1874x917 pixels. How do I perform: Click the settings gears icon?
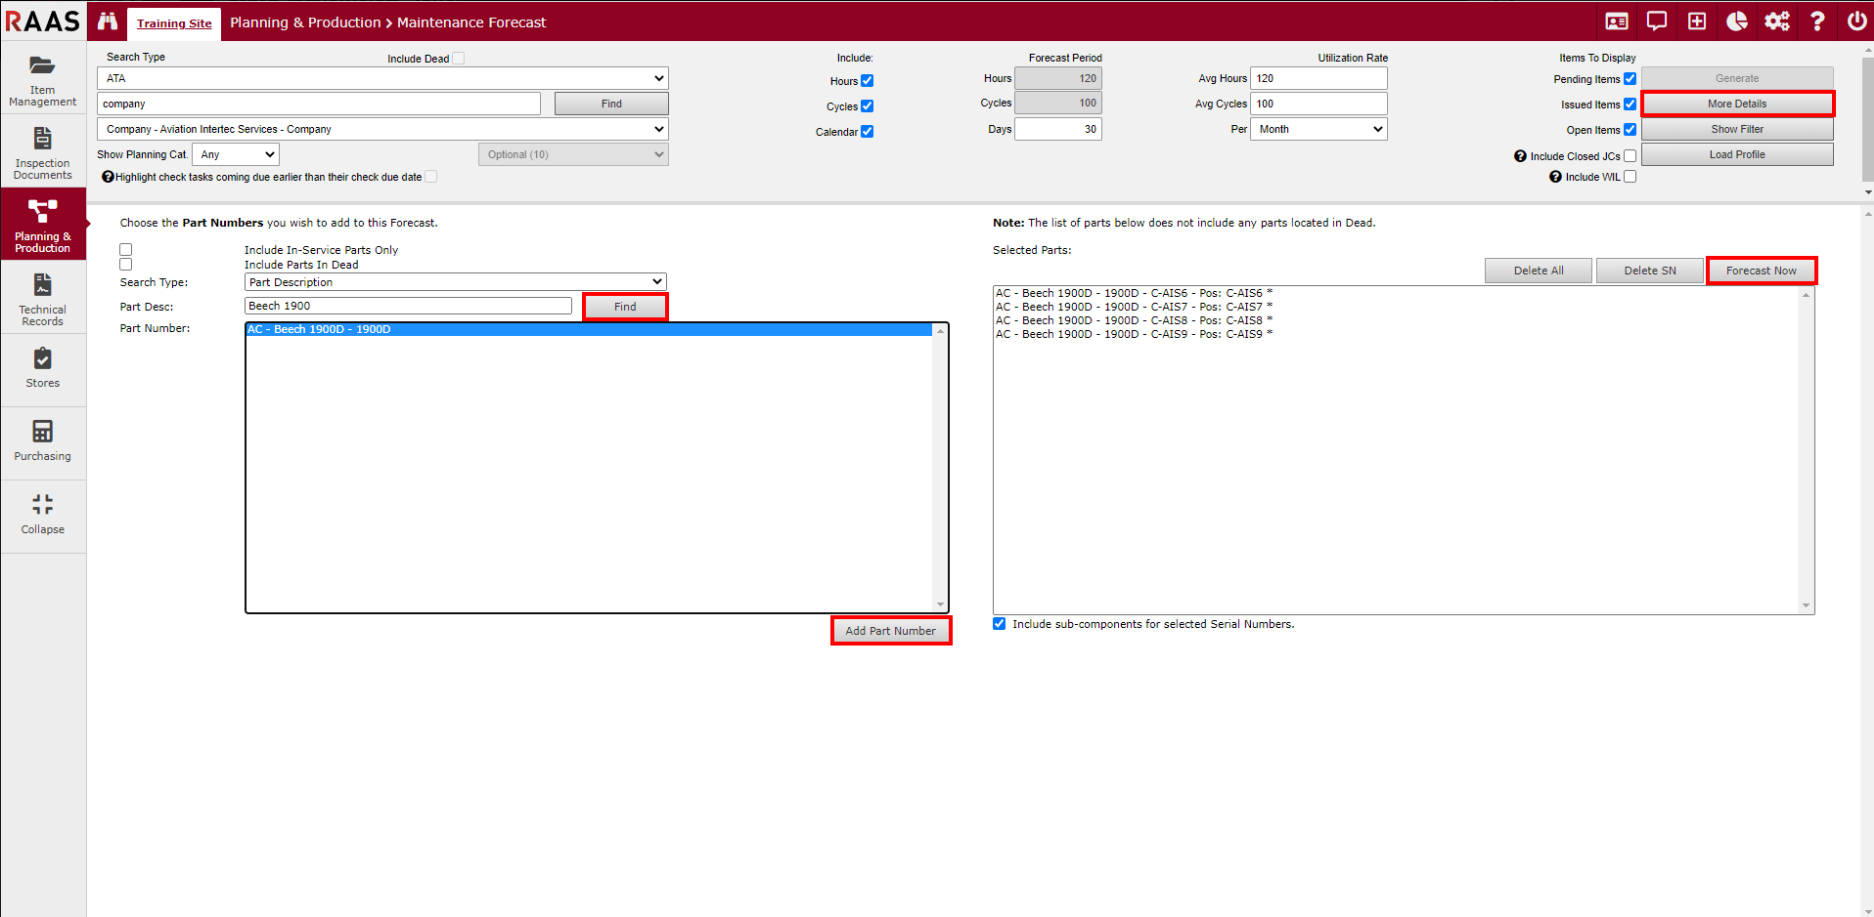coord(1777,22)
